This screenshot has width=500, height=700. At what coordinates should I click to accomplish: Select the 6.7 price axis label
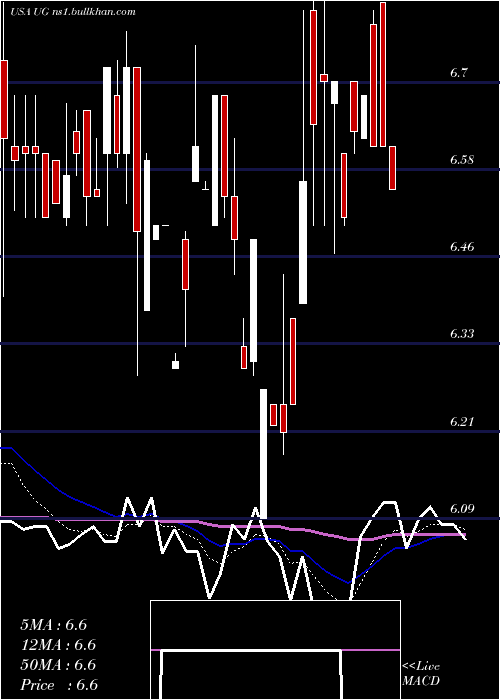459,73
